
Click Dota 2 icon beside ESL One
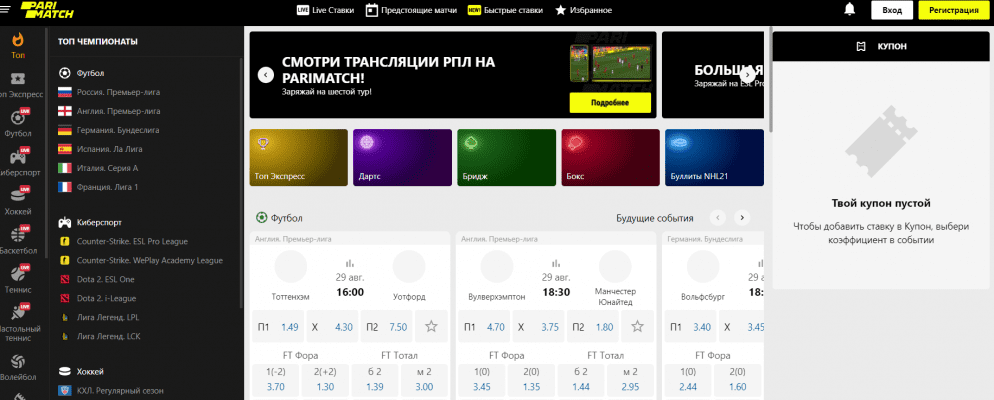(x=64, y=279)
